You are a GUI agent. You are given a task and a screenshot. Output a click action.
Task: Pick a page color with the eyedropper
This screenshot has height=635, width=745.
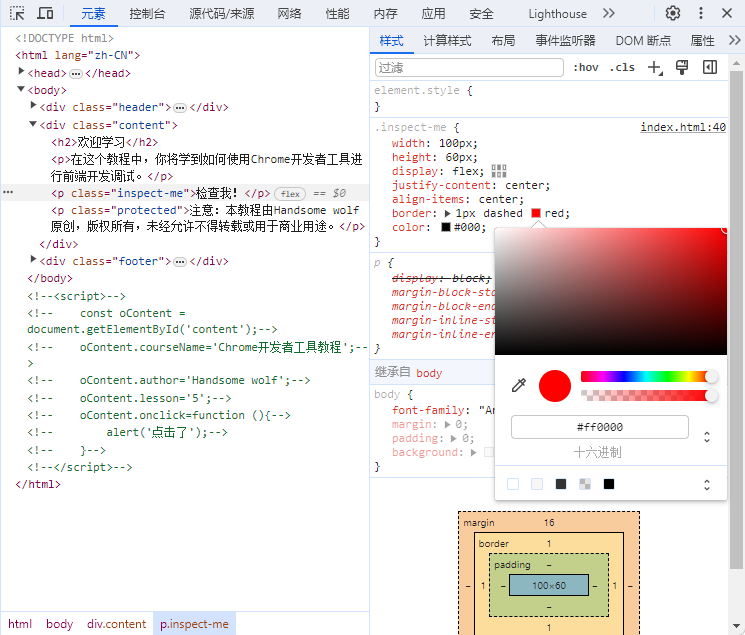(519, 385)
